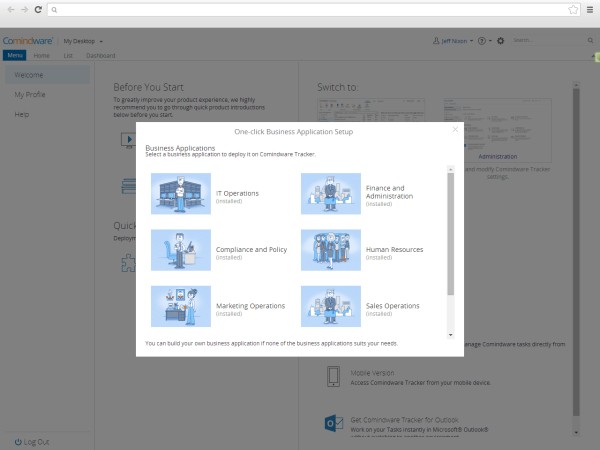The height and width of the screenshot is (450, 600).
Task: Switch to the Menu tab
Action: tap(15, 55)
